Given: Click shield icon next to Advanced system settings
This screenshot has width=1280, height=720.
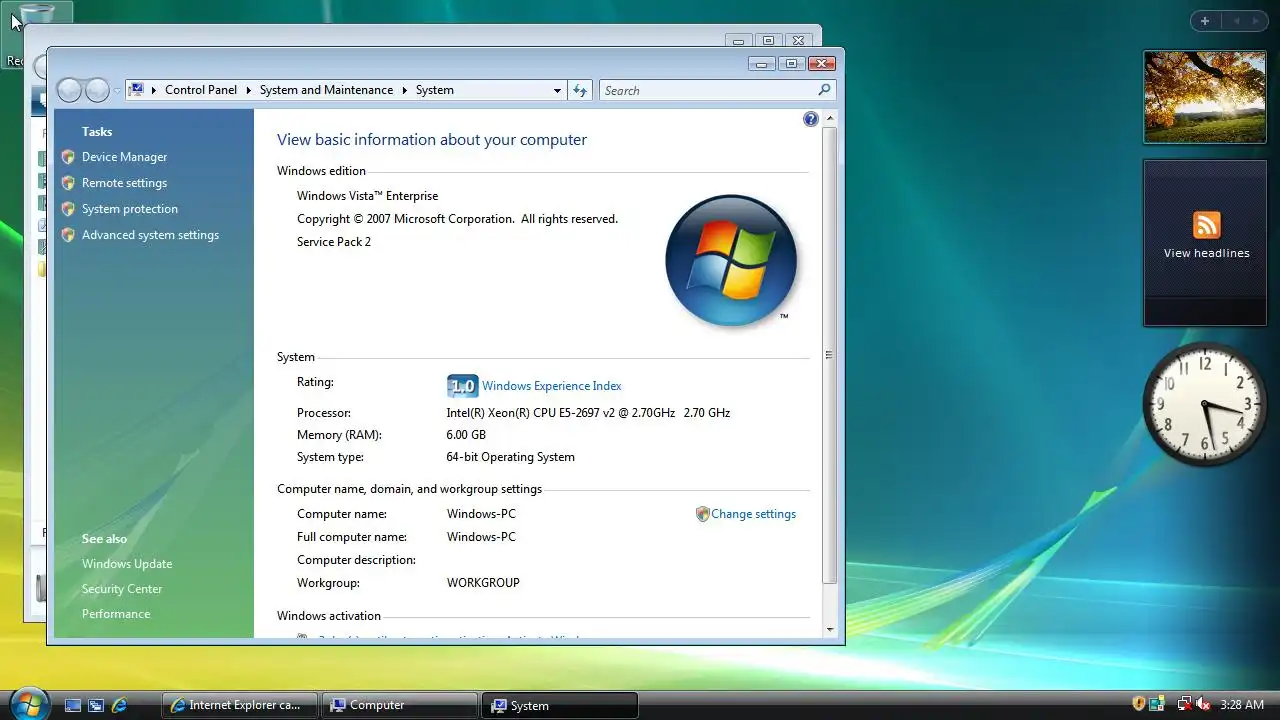Looking at the screenshot, I should (x=68, y=235).
